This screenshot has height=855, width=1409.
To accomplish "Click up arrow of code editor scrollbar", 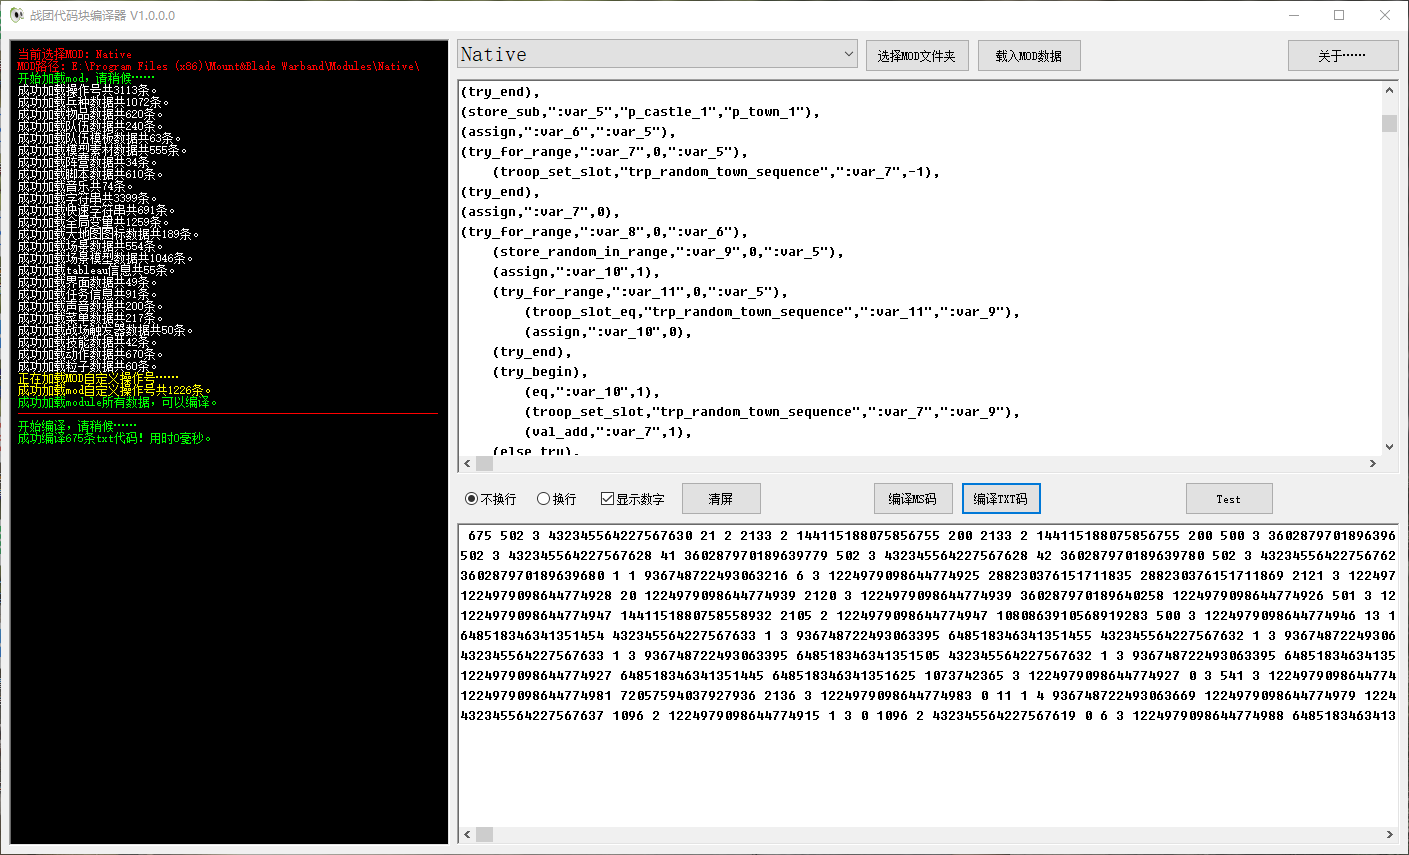I will coord(1389,90).
